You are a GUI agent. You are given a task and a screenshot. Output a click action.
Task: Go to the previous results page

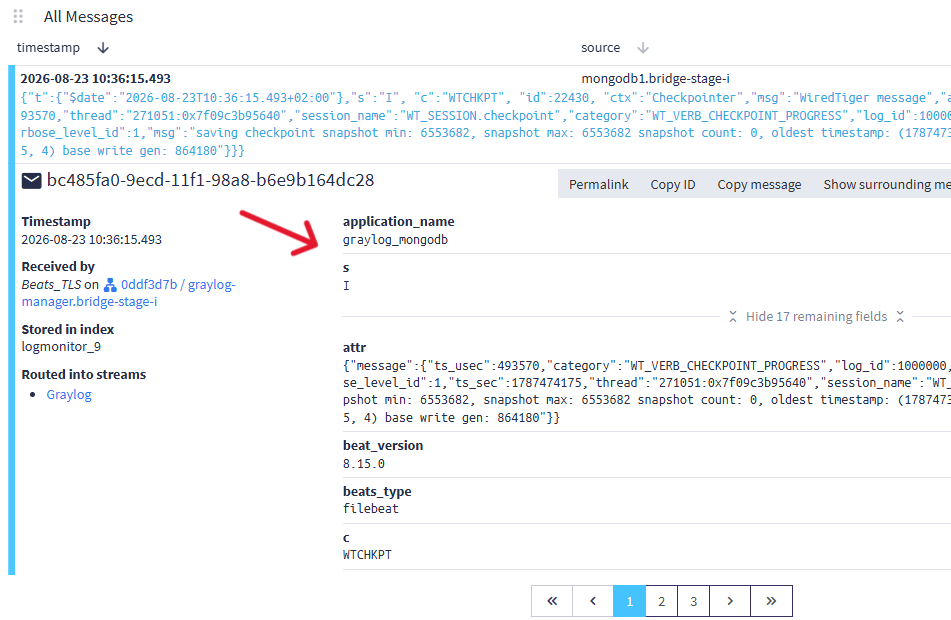point(593,601)
